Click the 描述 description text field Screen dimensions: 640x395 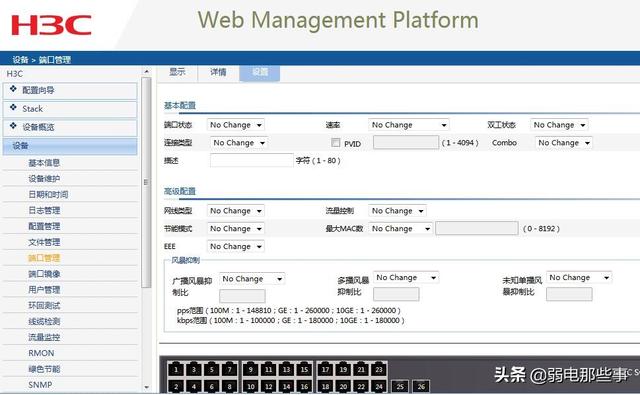[251, 160]
